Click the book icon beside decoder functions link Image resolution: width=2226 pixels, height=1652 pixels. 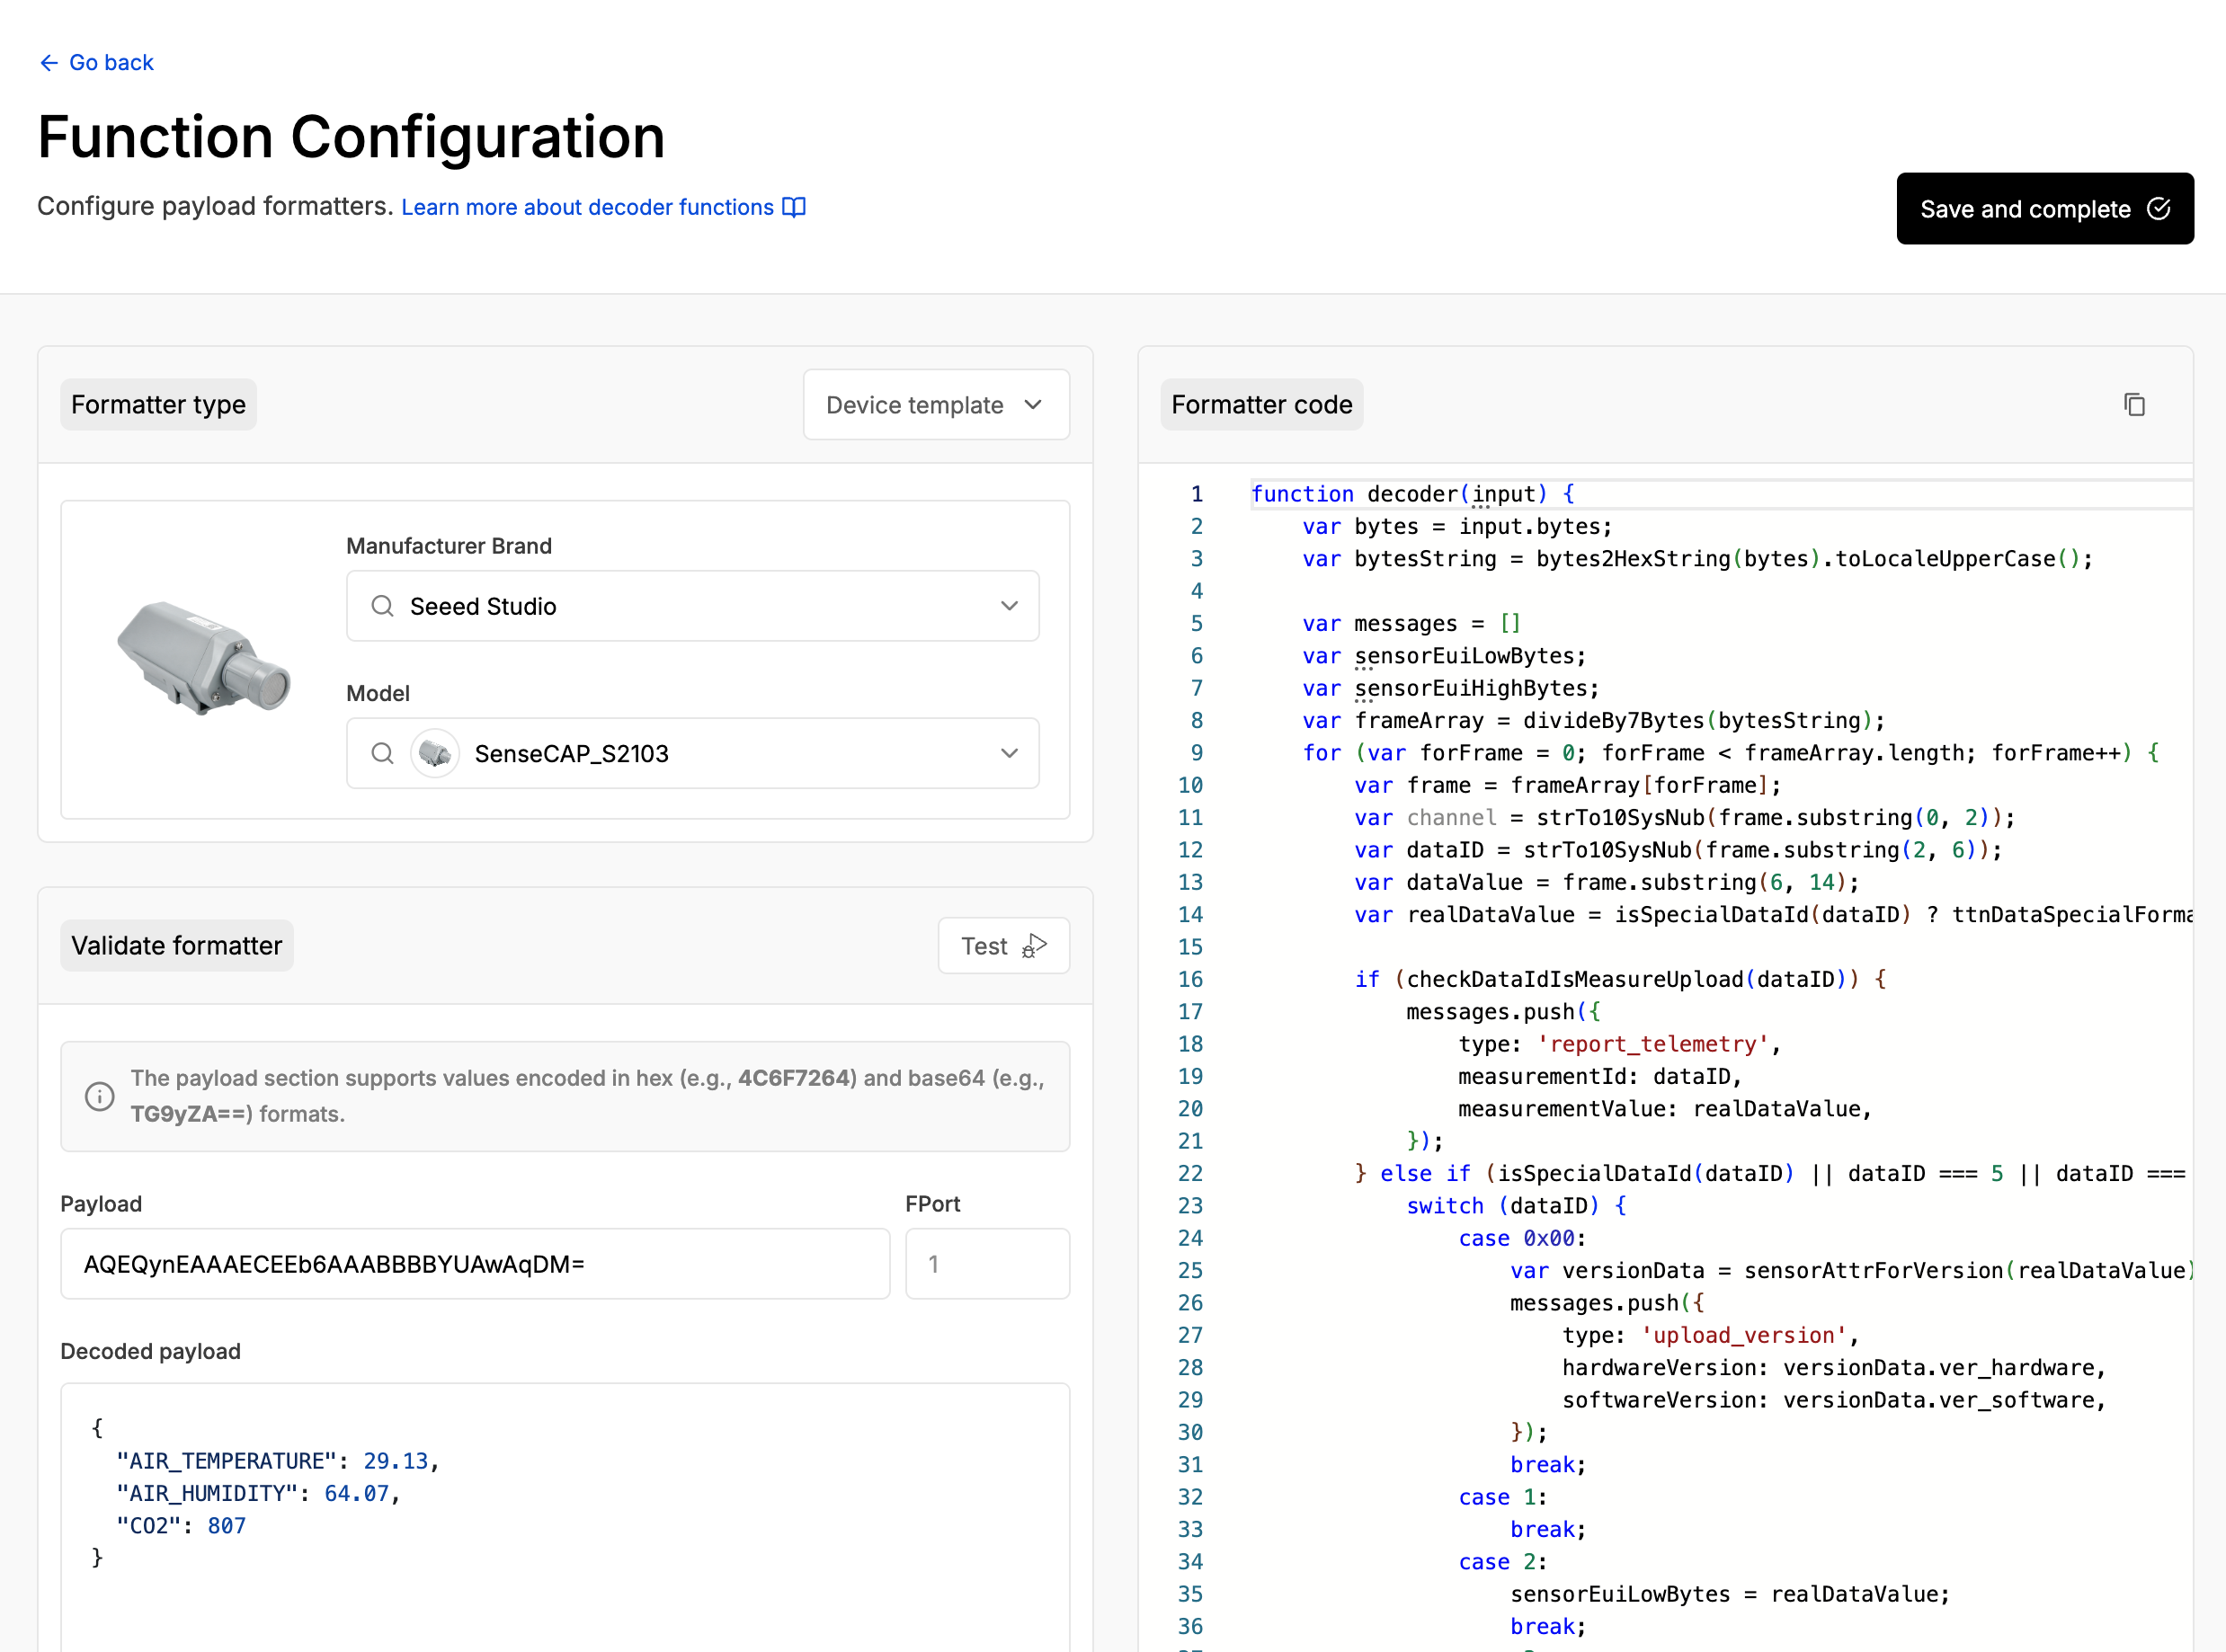click(794, 207)
